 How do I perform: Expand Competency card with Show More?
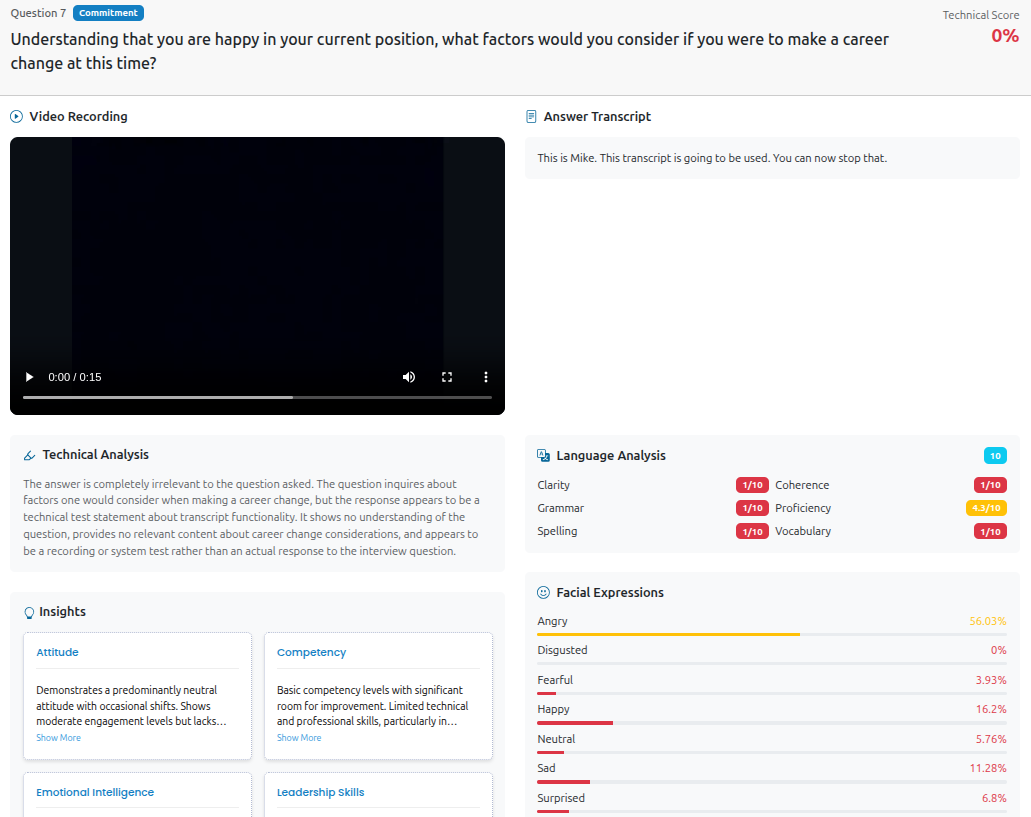coord(299,738)
